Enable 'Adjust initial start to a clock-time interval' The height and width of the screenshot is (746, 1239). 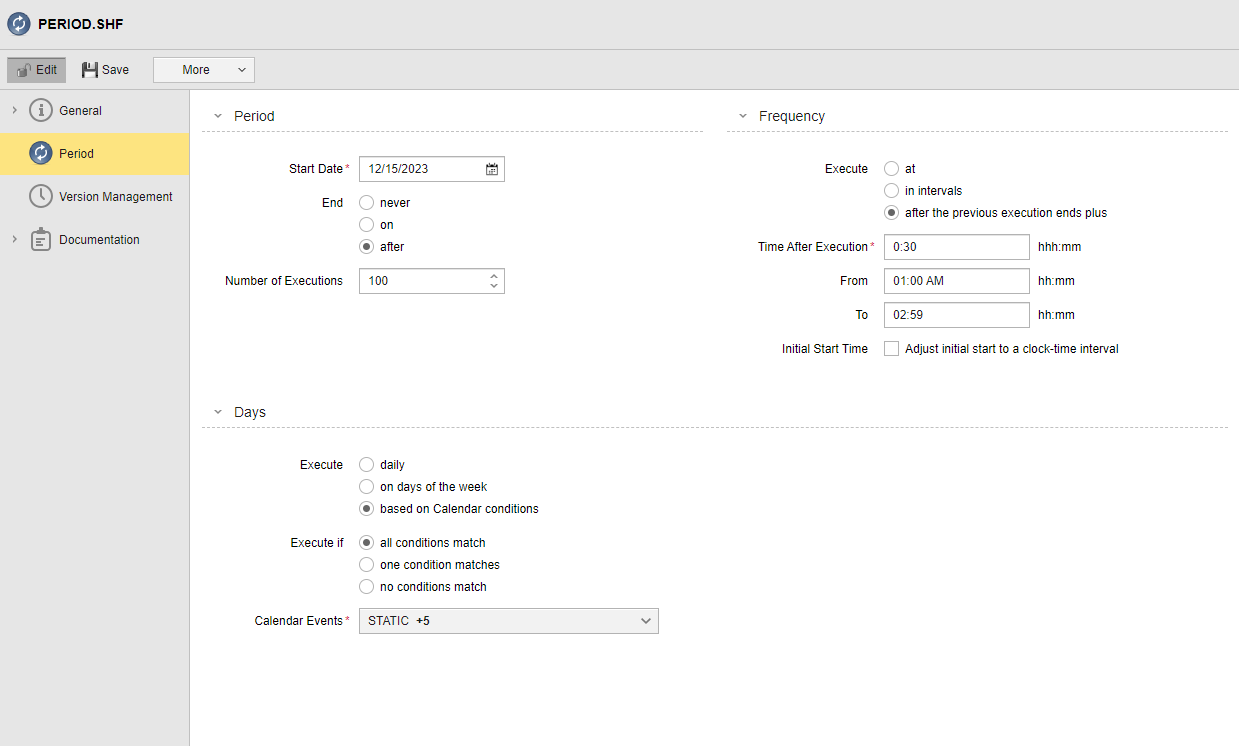coord(891,348)
